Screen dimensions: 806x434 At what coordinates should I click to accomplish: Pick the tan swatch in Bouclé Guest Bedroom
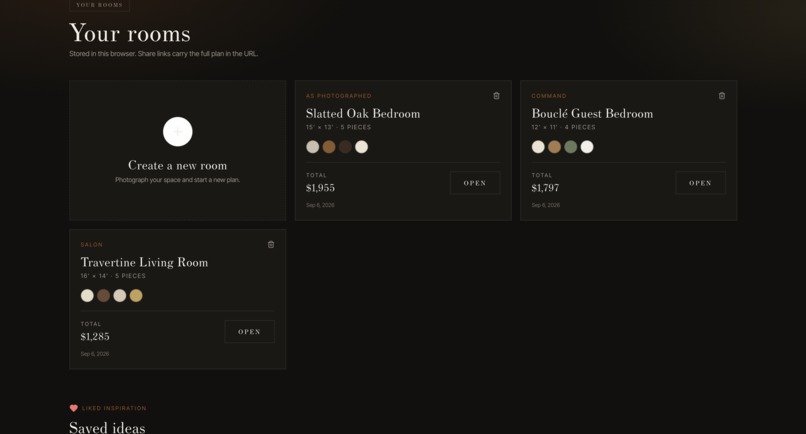click(554, 147)
